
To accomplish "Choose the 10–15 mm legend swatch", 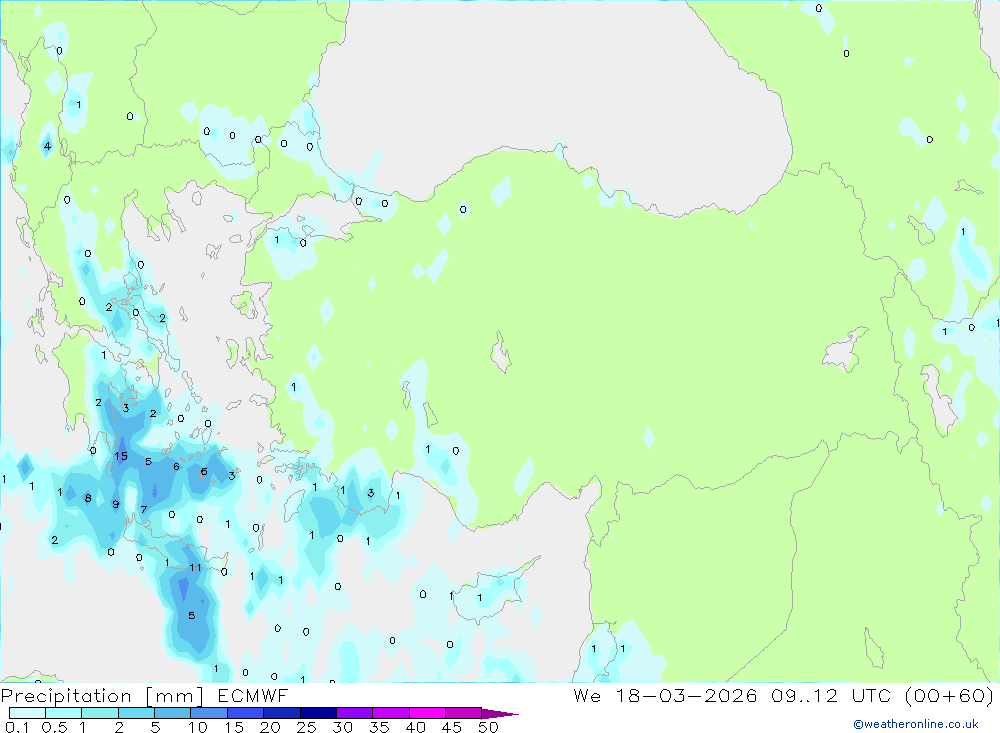I will [x=209, y=713].
